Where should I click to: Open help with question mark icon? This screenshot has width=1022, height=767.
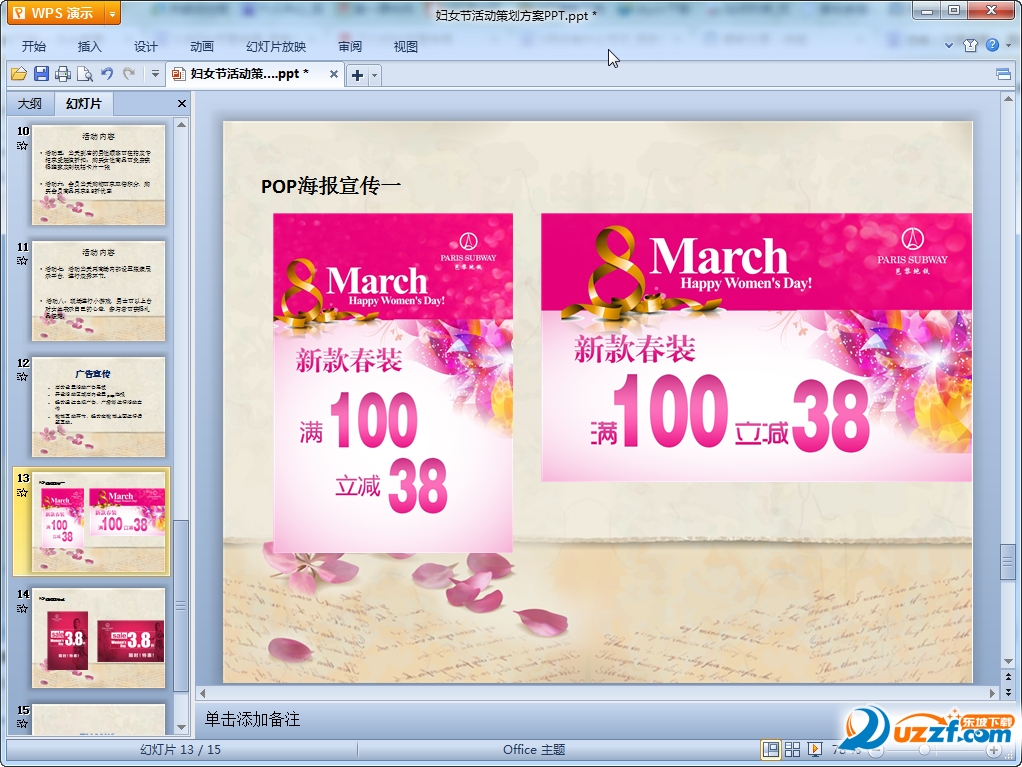[x=992, y=45]
